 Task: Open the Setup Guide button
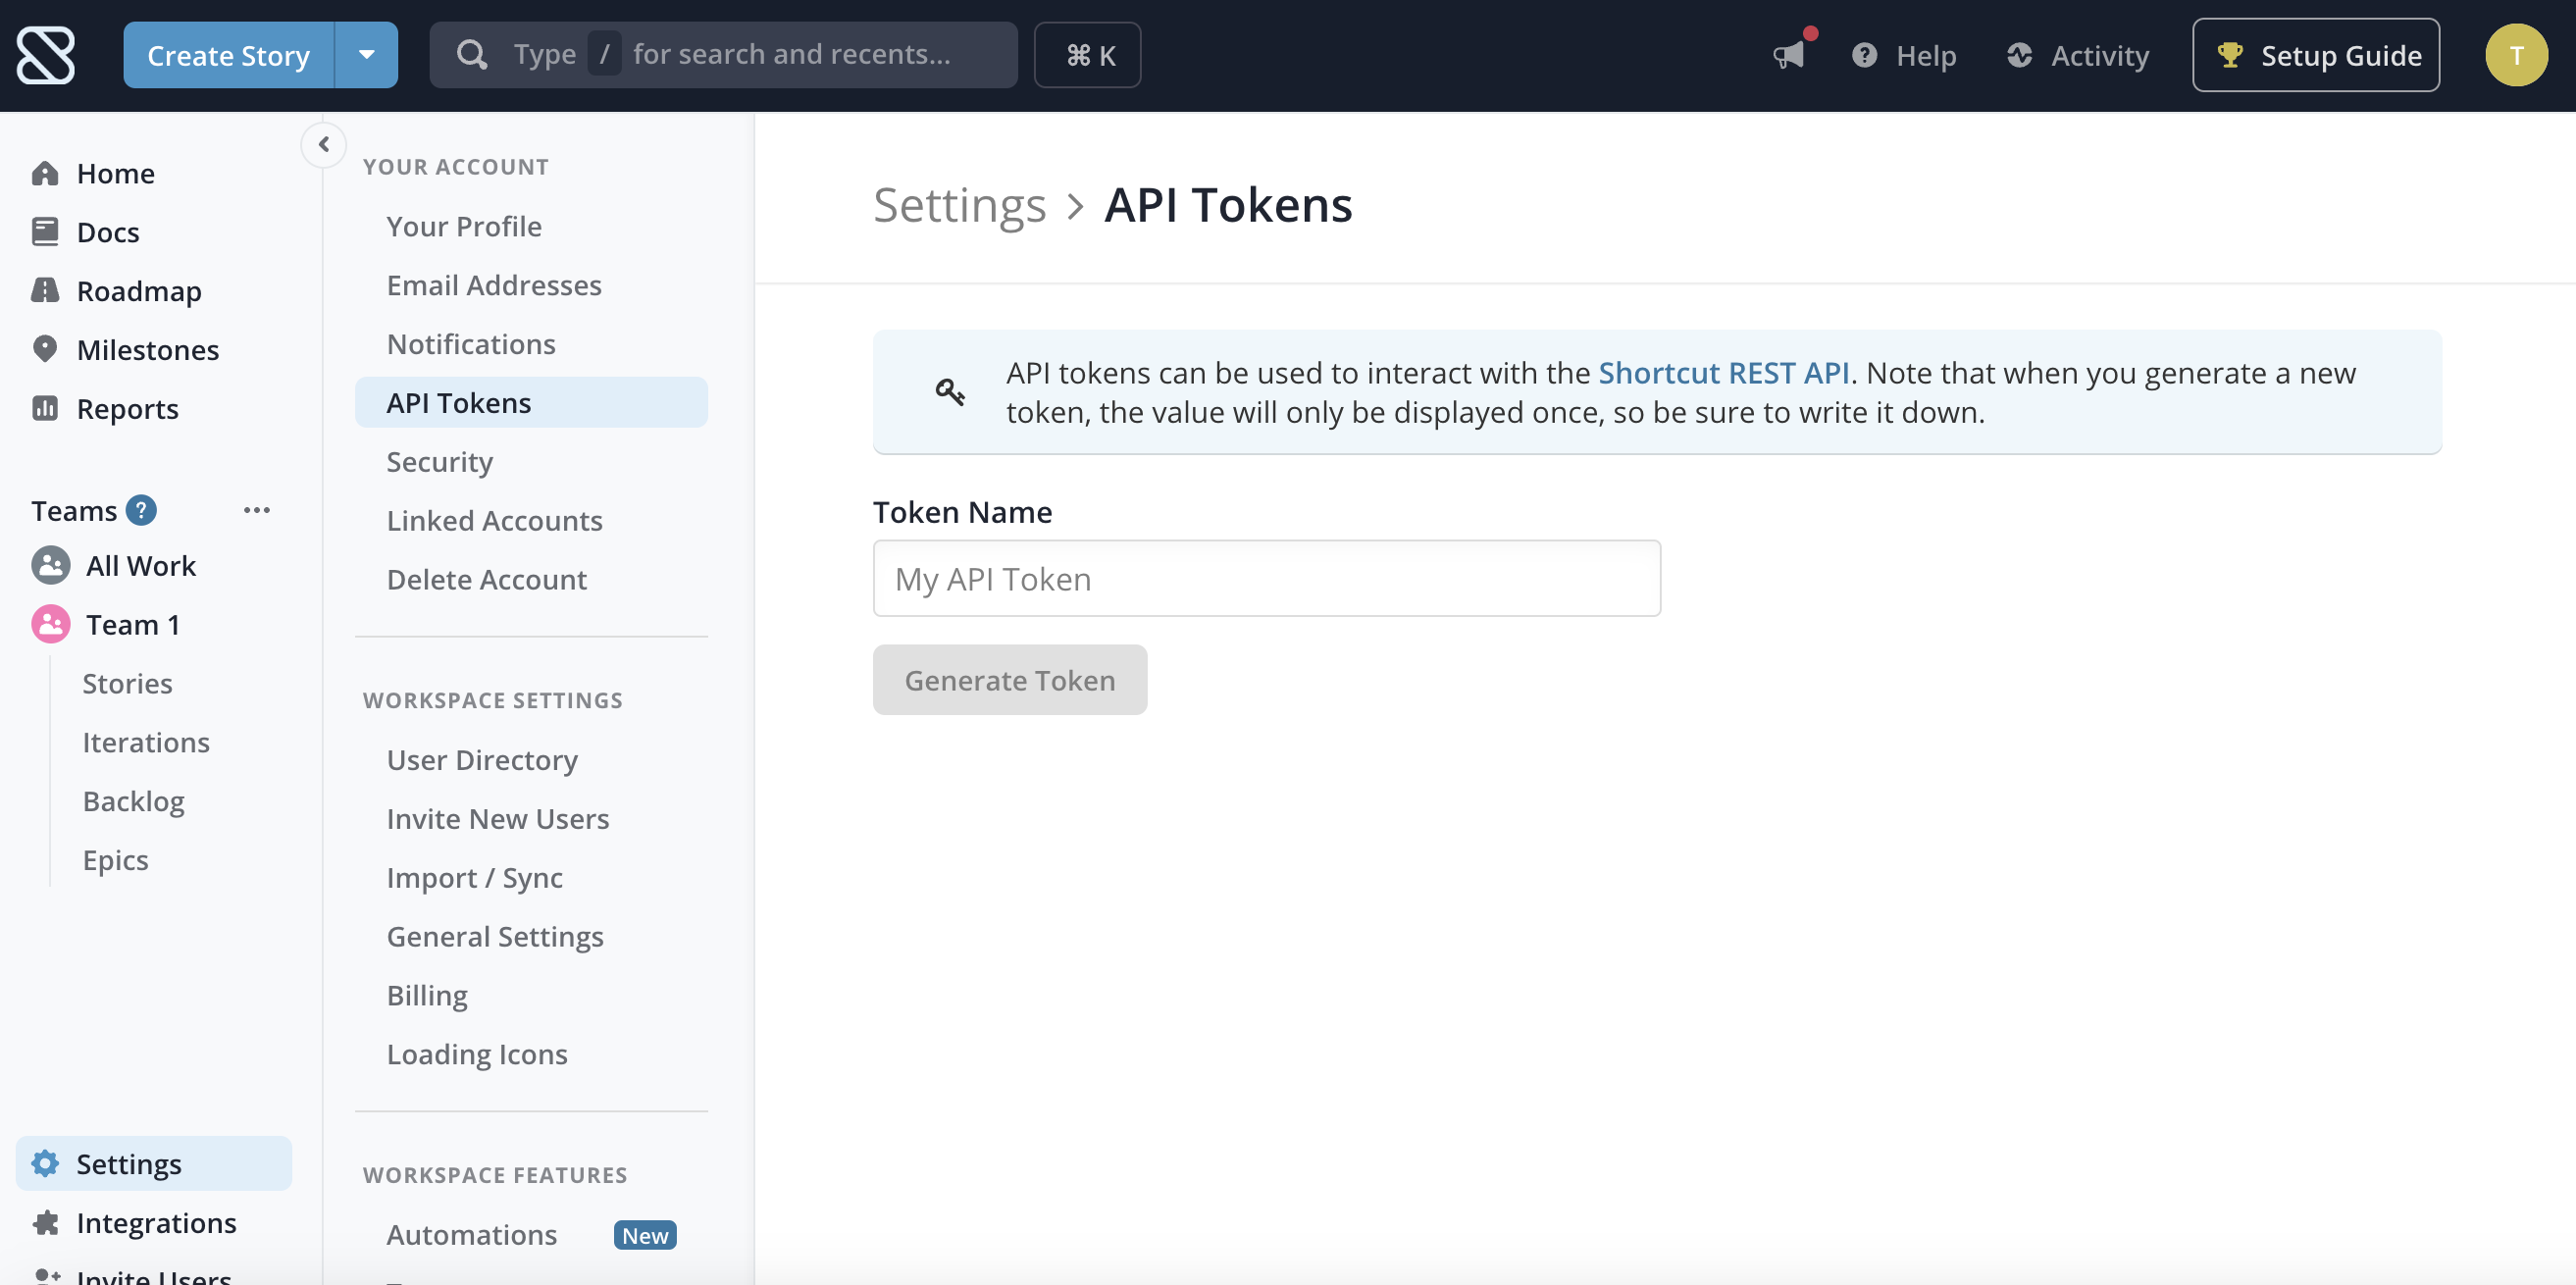coord(2315,55)
